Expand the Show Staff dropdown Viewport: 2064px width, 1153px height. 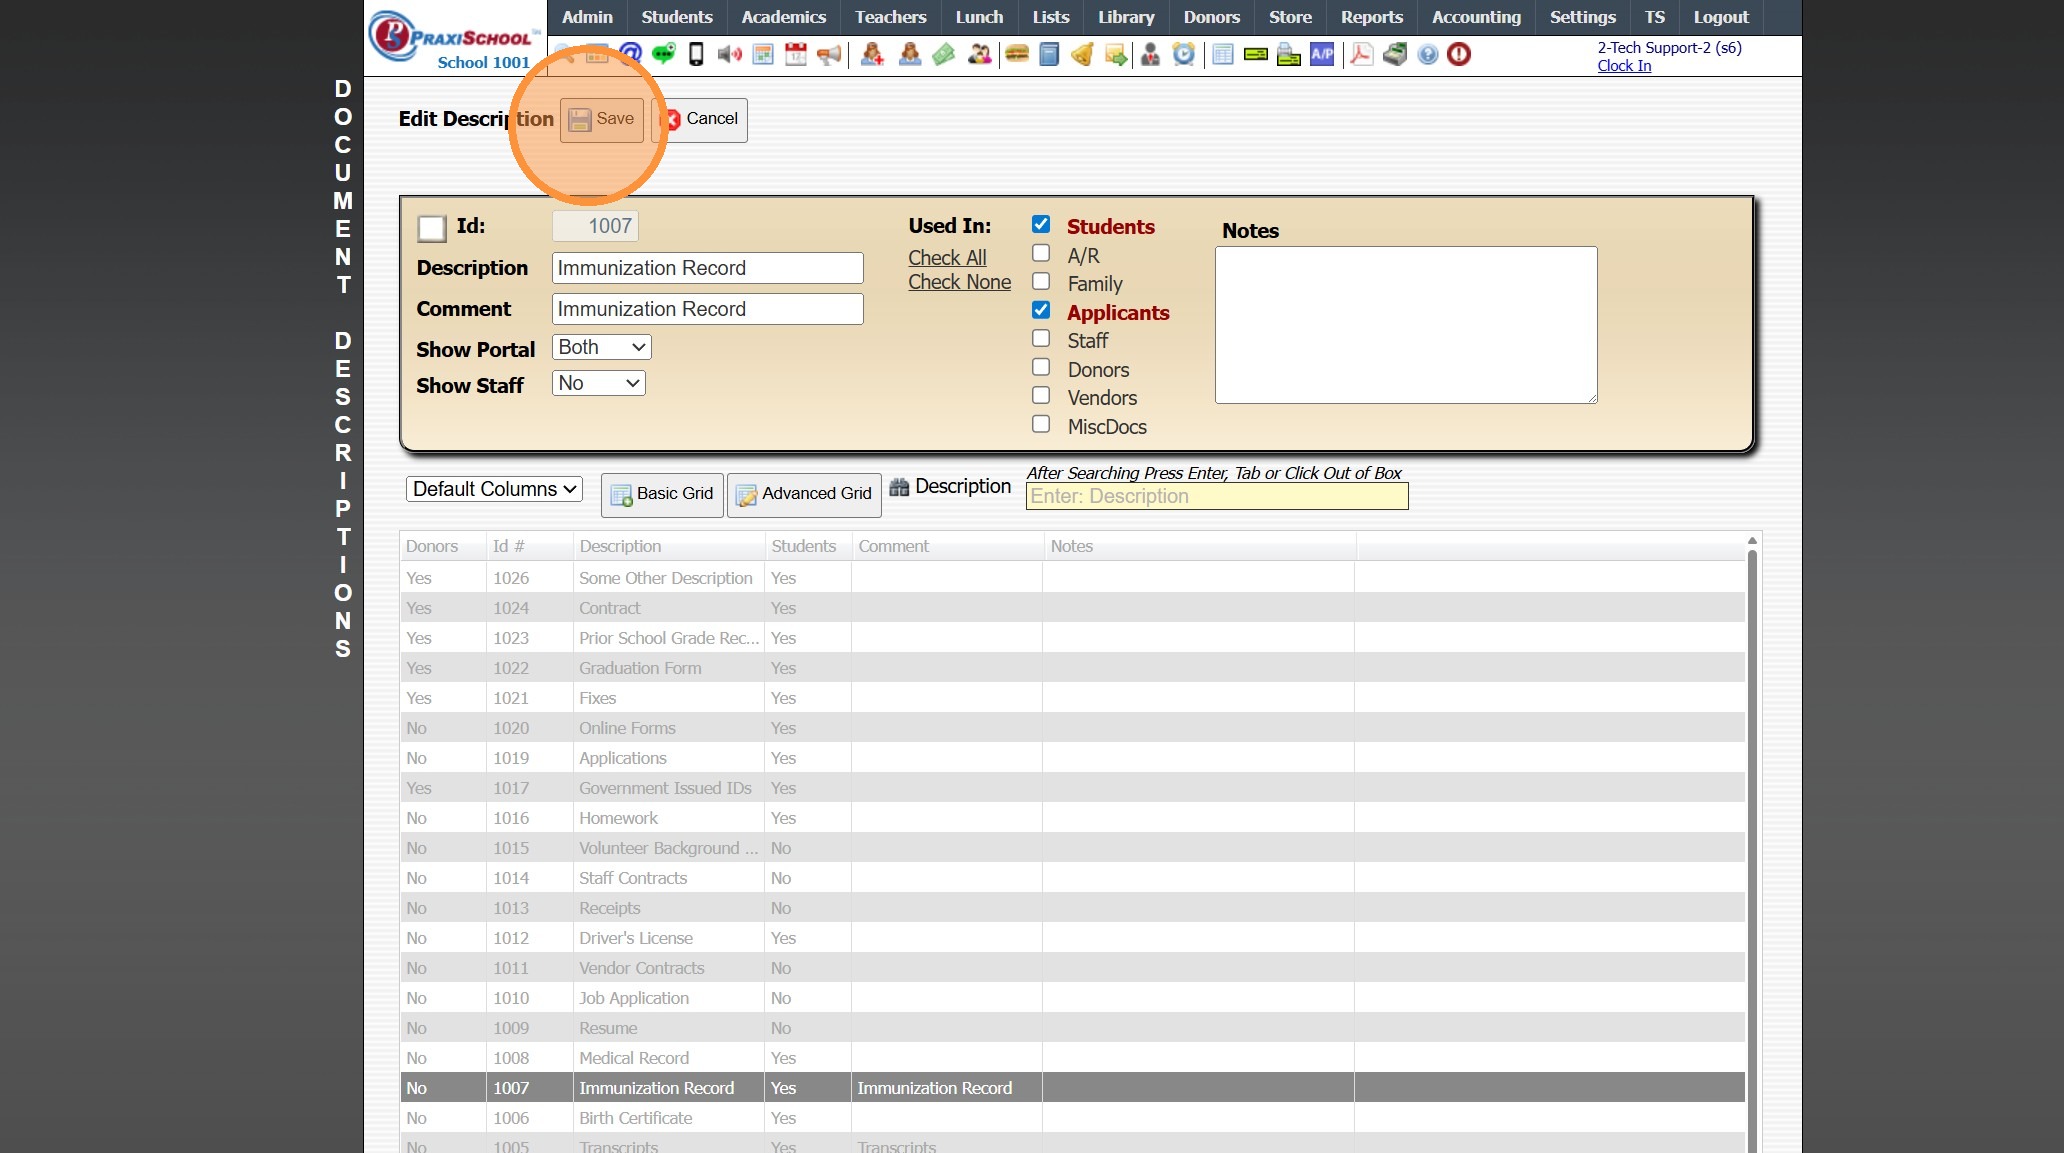(x=598, y=383)
